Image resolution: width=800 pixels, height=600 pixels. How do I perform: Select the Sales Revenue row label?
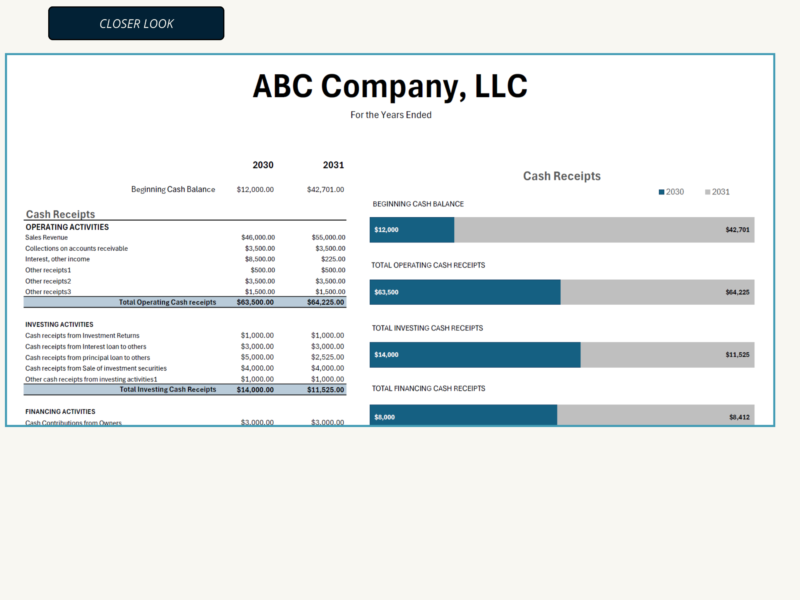click(x=46, y=237)
